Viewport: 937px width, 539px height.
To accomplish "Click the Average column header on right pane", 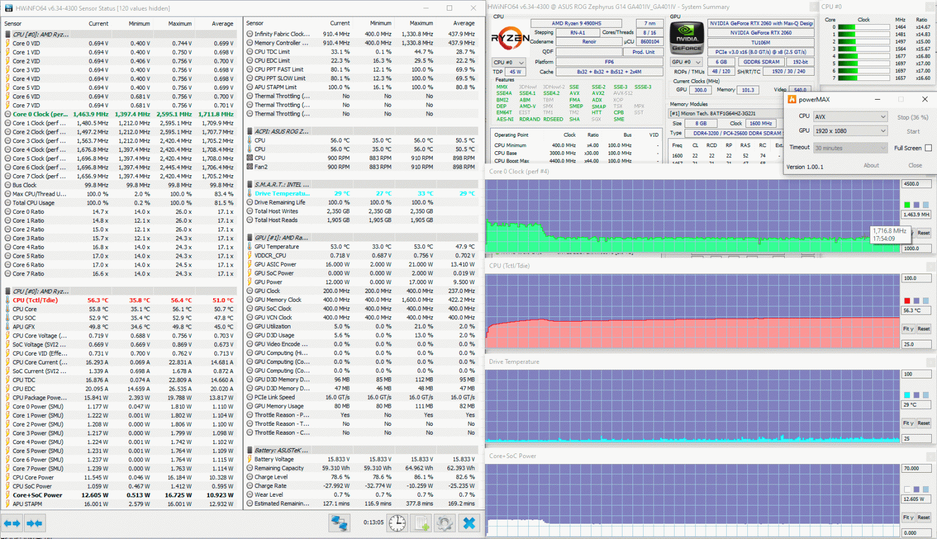I will tap(464, 23).
